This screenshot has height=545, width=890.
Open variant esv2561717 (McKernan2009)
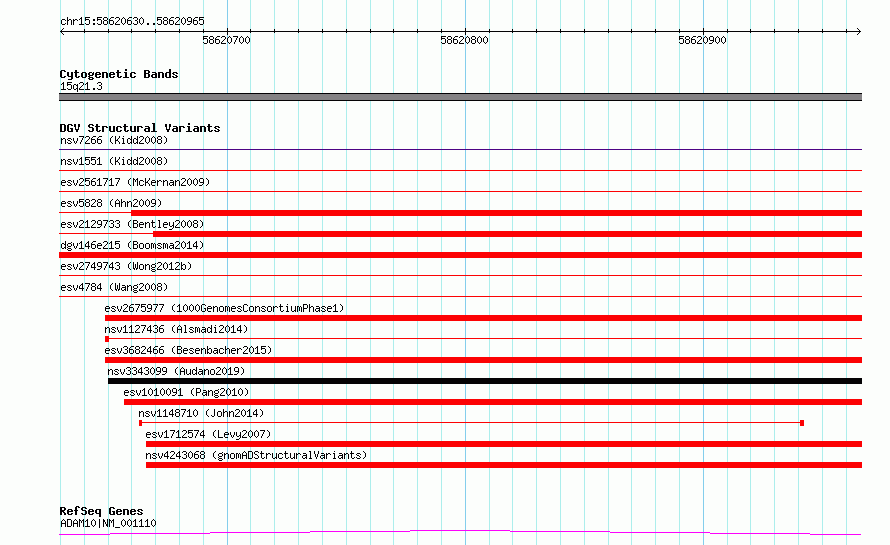click(135, 182)
